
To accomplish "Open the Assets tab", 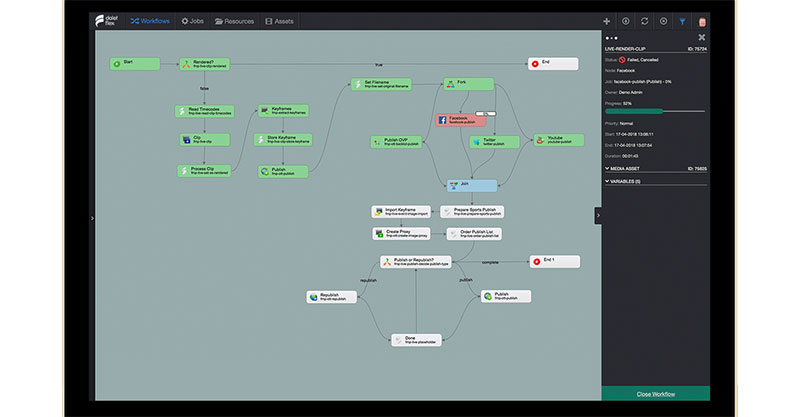I will tap(280, 21).
